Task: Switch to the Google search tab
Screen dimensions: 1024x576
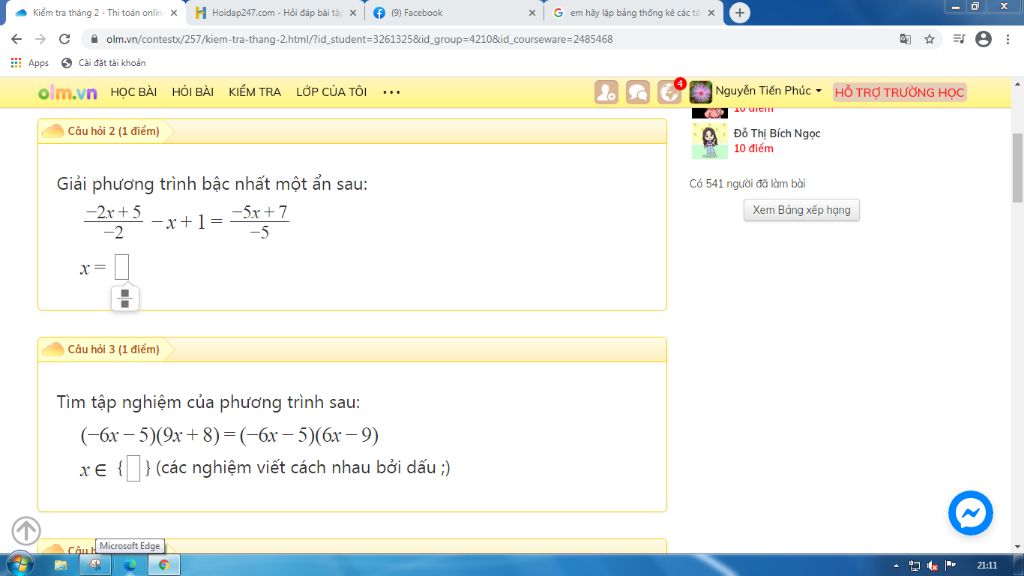Action: [x=633, y=12]
